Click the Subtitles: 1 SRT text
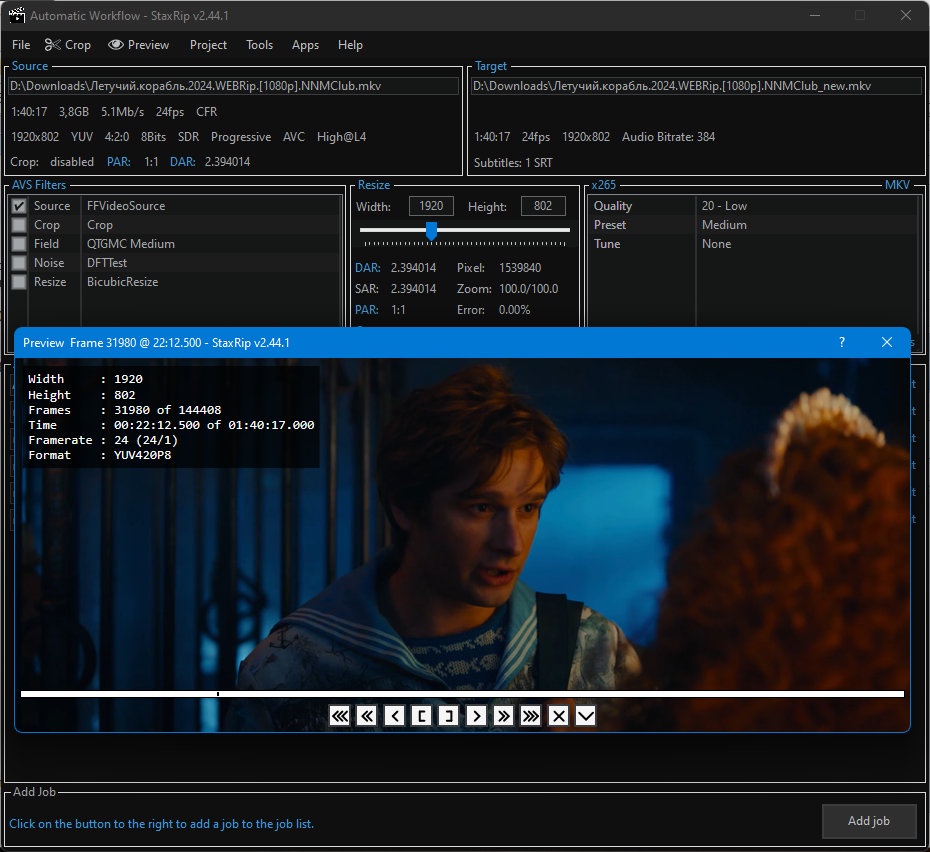This screenshot has width=930, height=852. coord(513,163)
